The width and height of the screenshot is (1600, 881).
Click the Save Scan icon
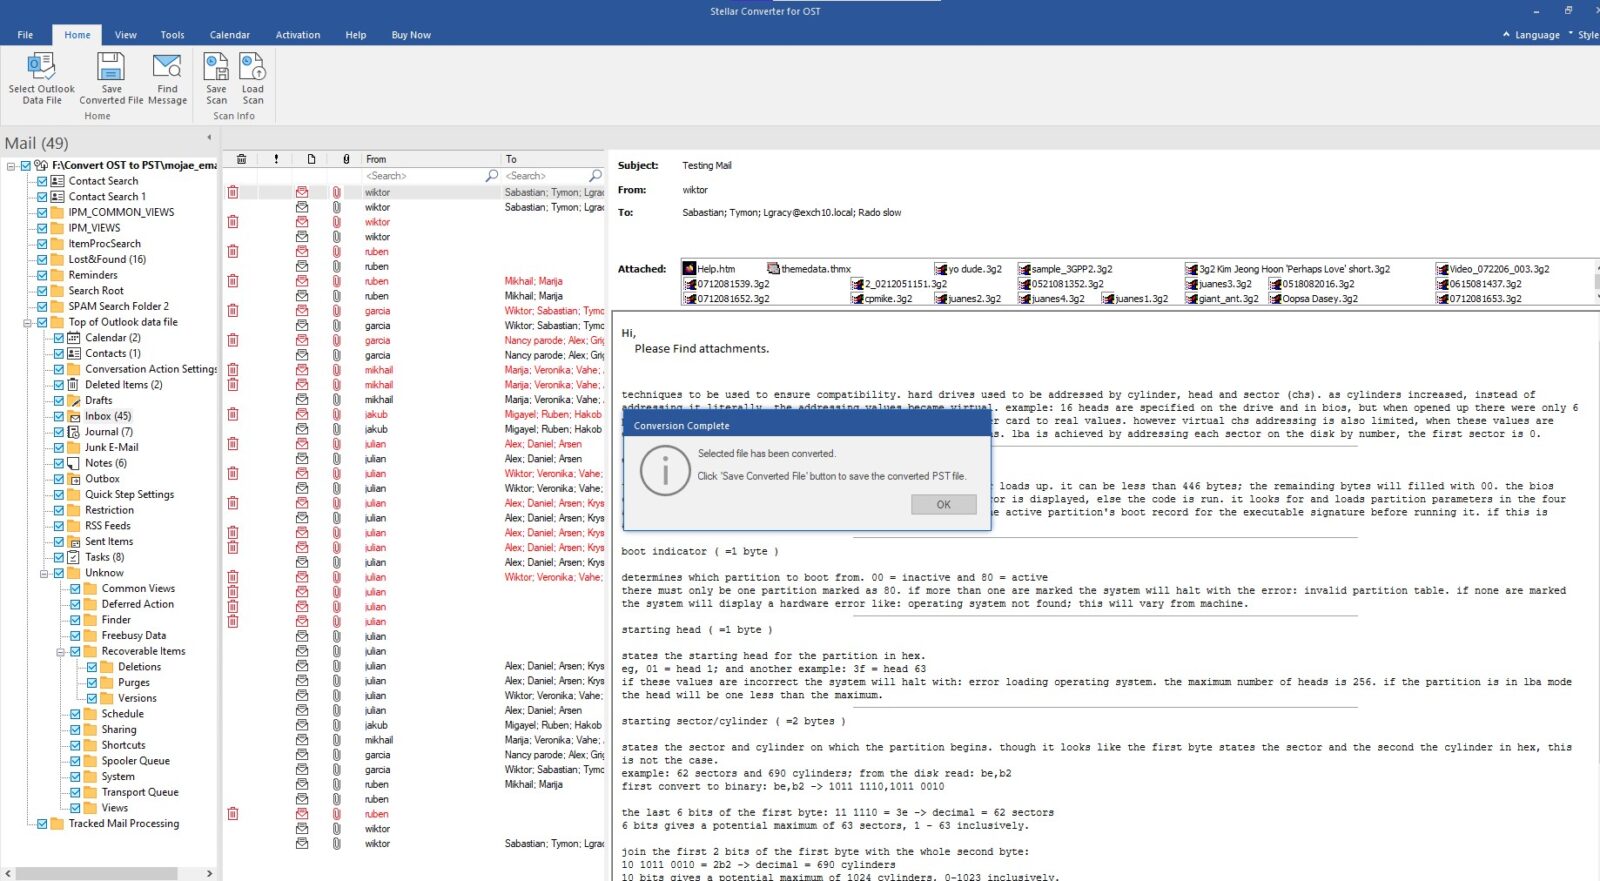(216, 68)
